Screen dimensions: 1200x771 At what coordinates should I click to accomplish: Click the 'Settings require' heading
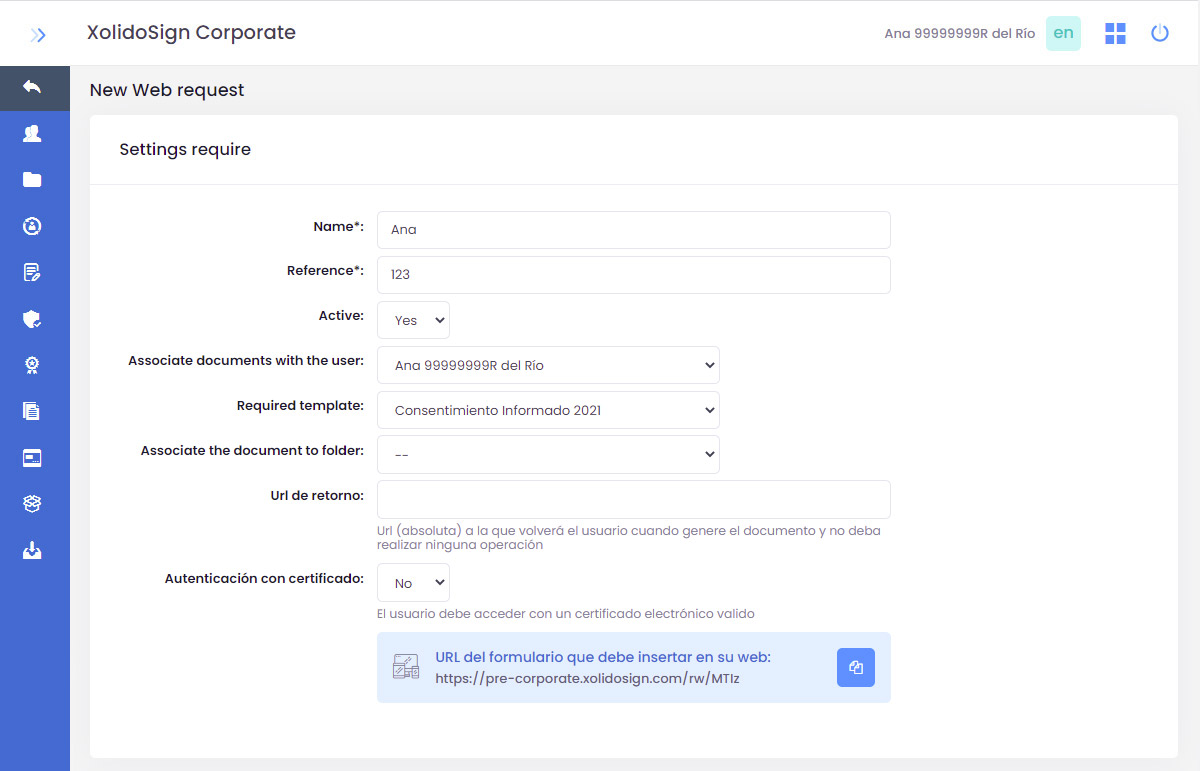[185, 150]
